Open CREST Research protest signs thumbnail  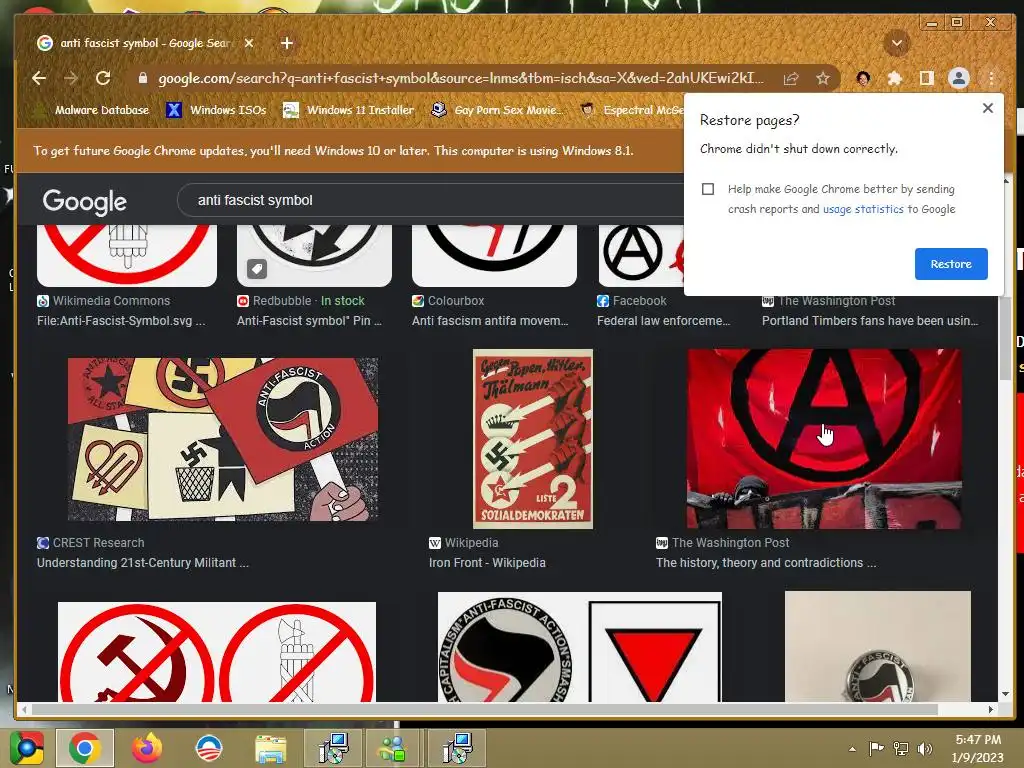223,439
